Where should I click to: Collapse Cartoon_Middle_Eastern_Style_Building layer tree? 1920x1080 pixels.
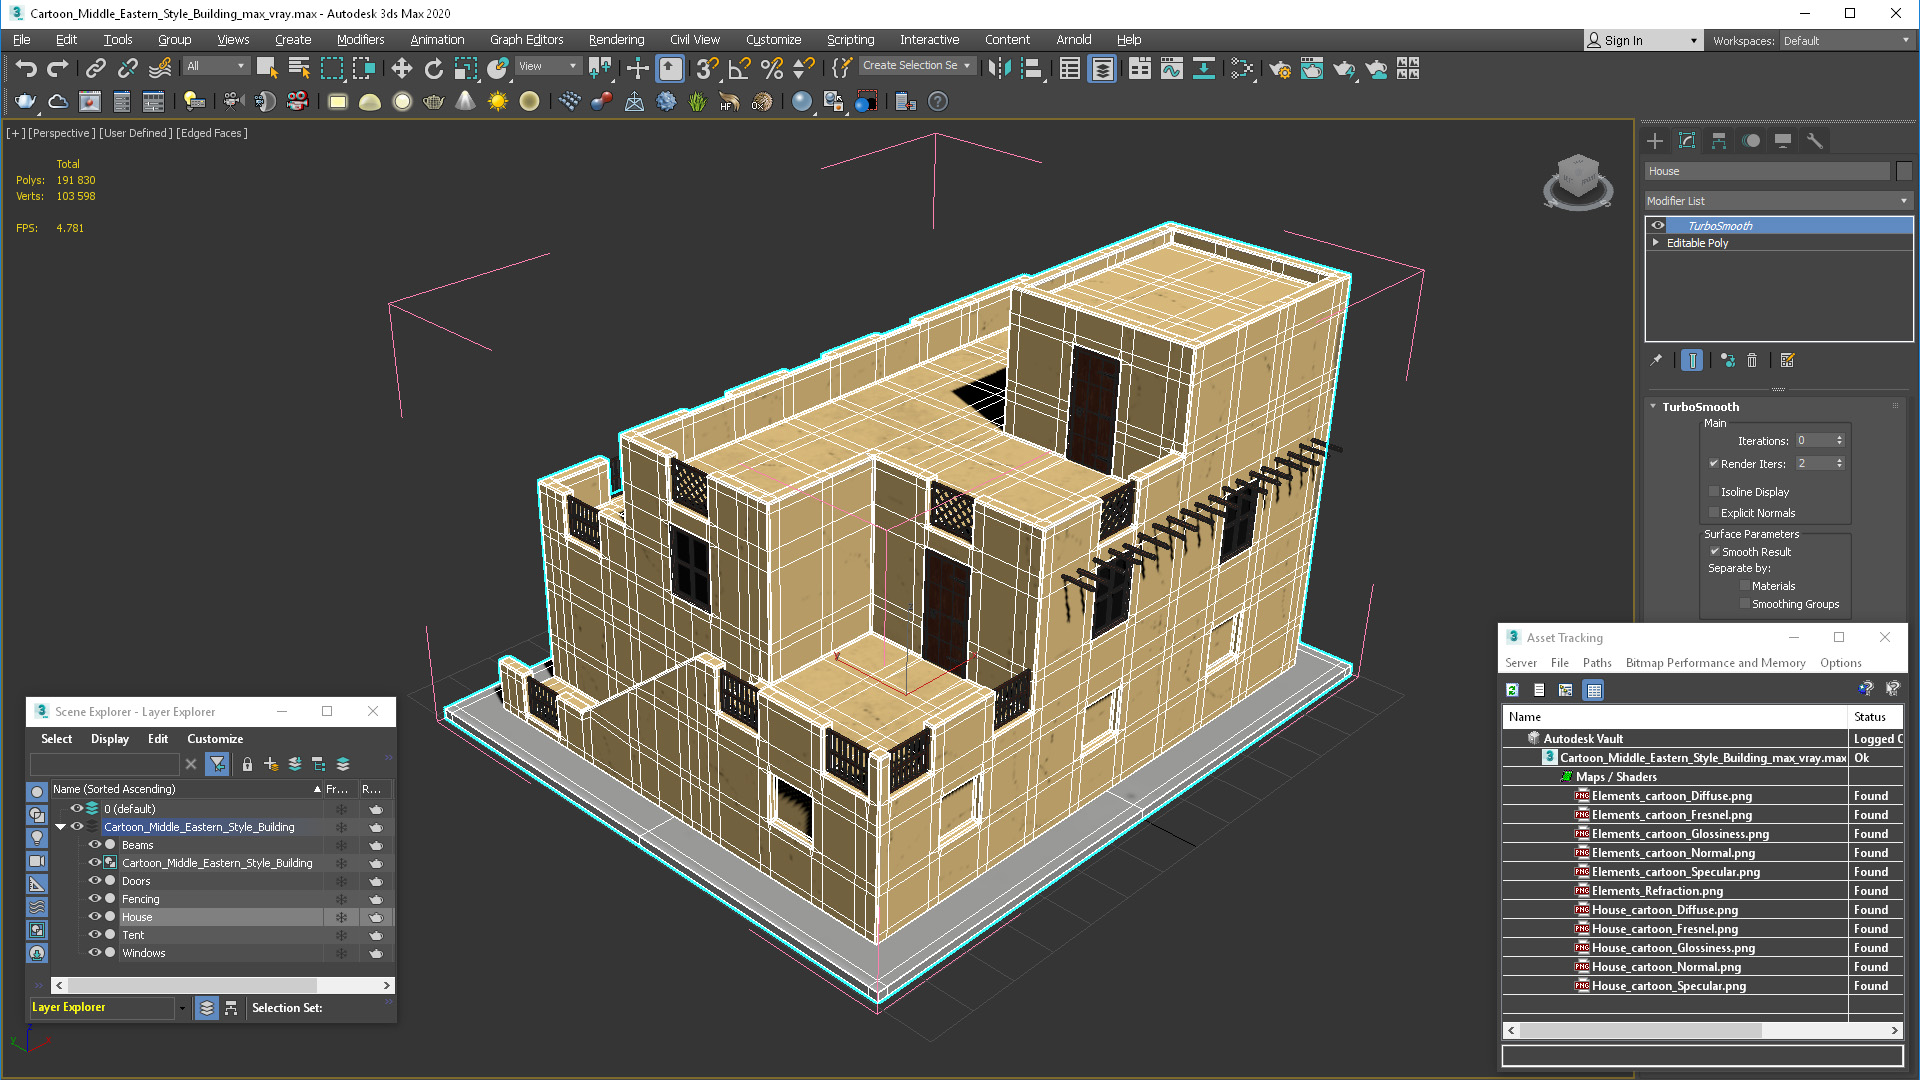coord(60,827)
